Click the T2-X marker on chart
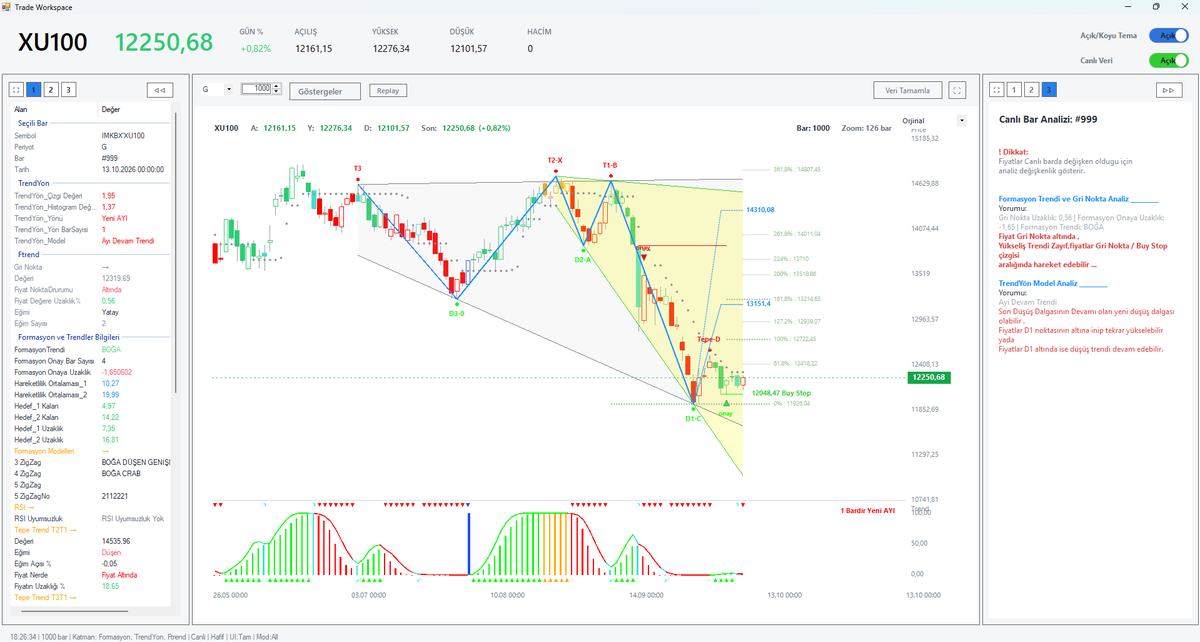Viewport: 1200px width, 642px height. (555, 160)
